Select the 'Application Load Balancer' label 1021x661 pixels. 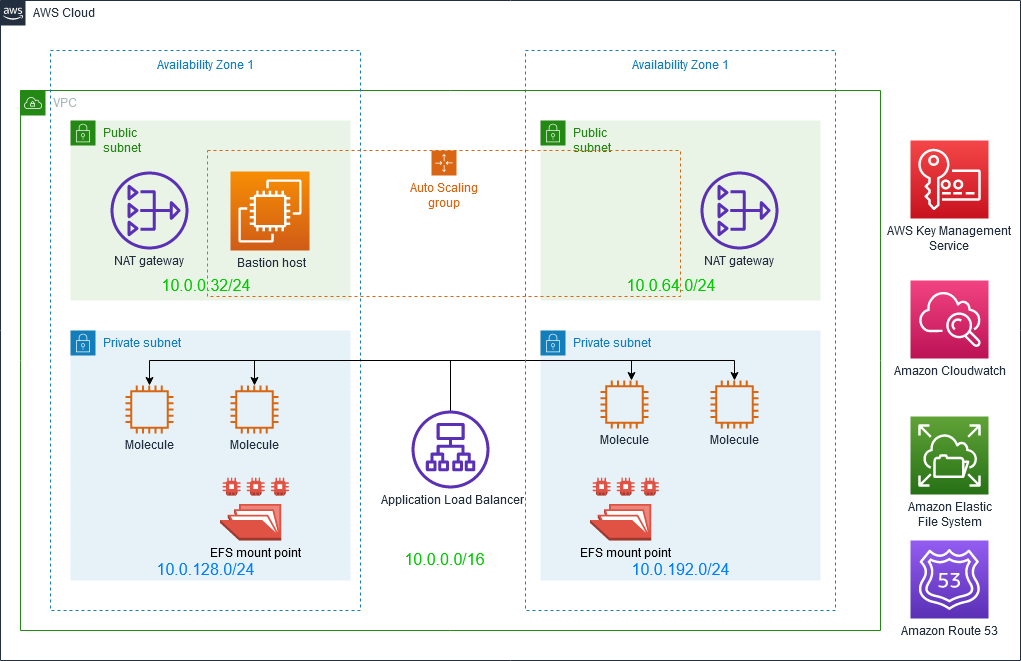pos(452,499)
